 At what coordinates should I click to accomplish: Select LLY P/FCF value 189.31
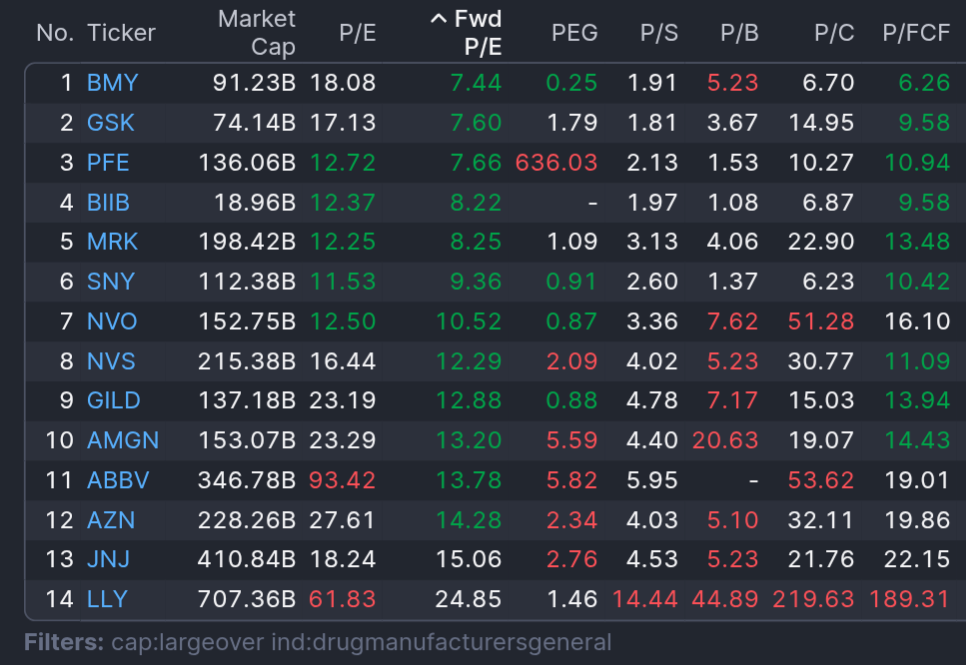pos(910,599)
